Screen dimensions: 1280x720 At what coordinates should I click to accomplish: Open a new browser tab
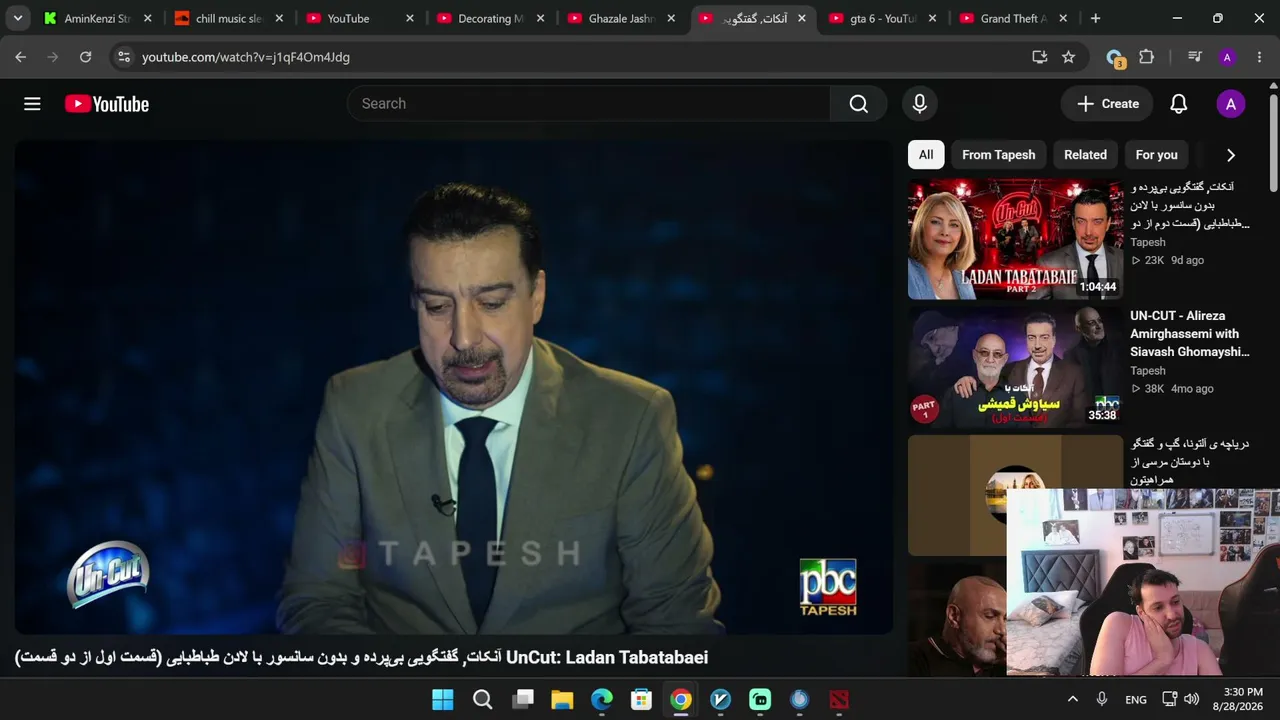(x=1096, y=18)
